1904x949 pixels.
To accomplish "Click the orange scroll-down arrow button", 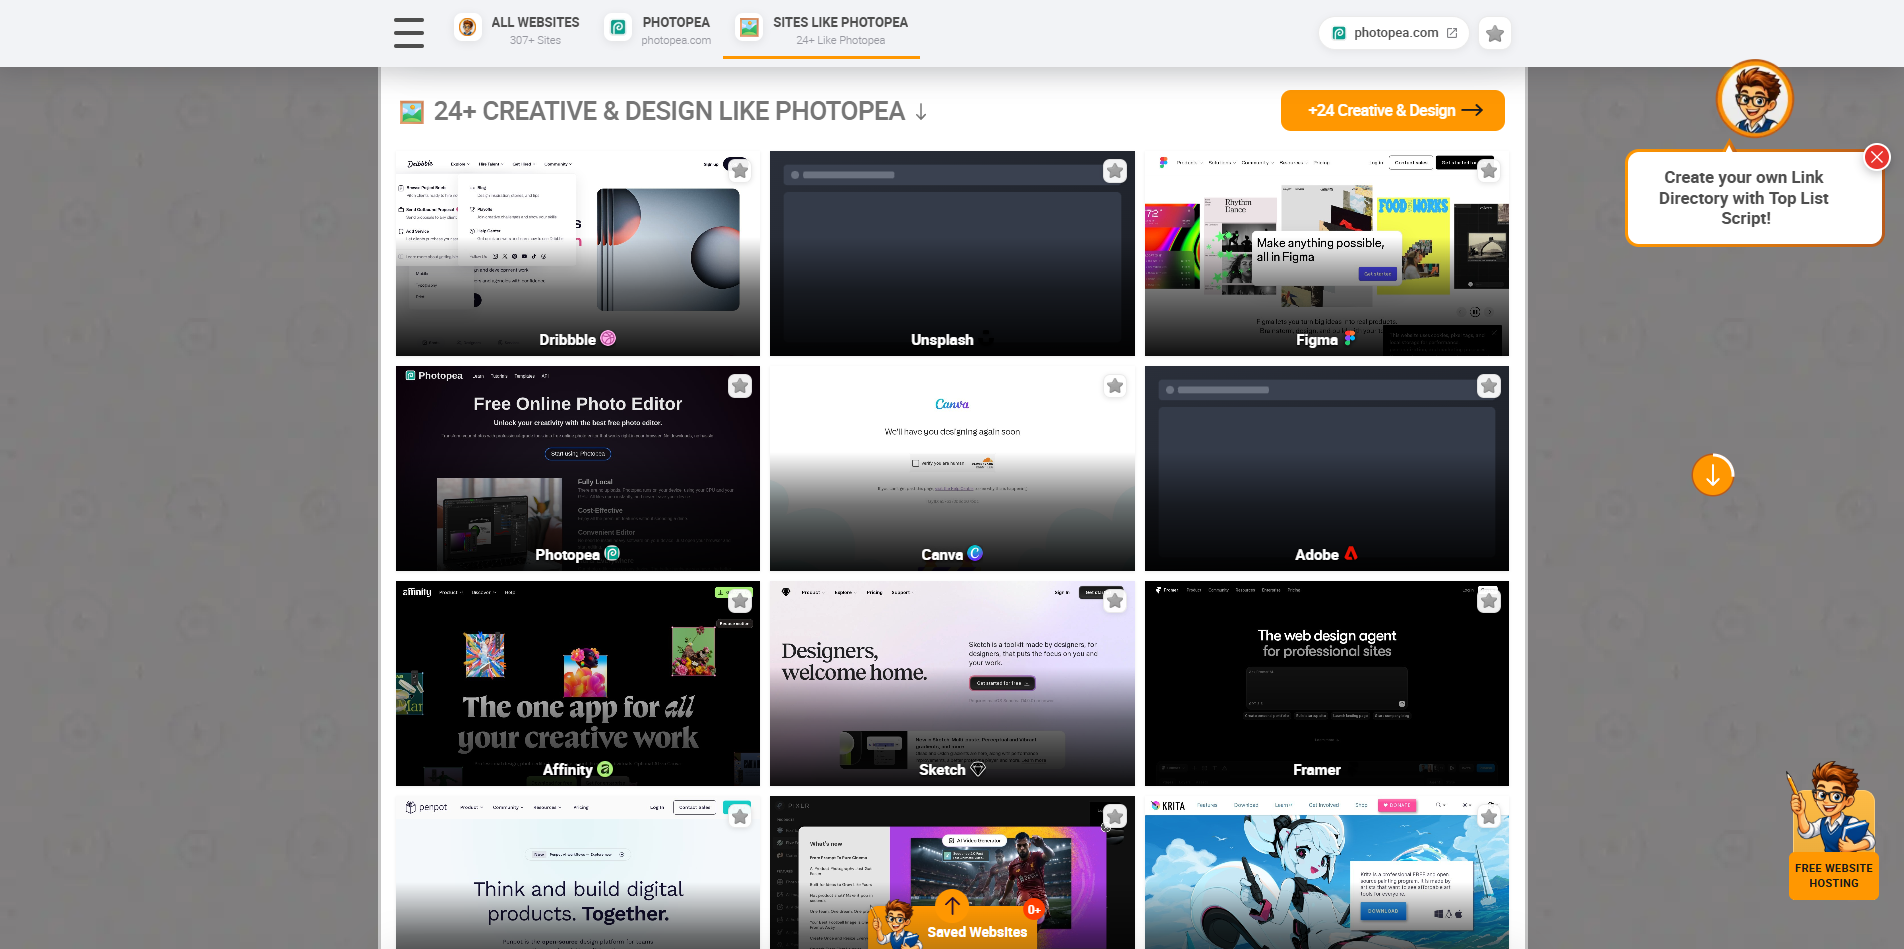I will tap(1713, 475).
